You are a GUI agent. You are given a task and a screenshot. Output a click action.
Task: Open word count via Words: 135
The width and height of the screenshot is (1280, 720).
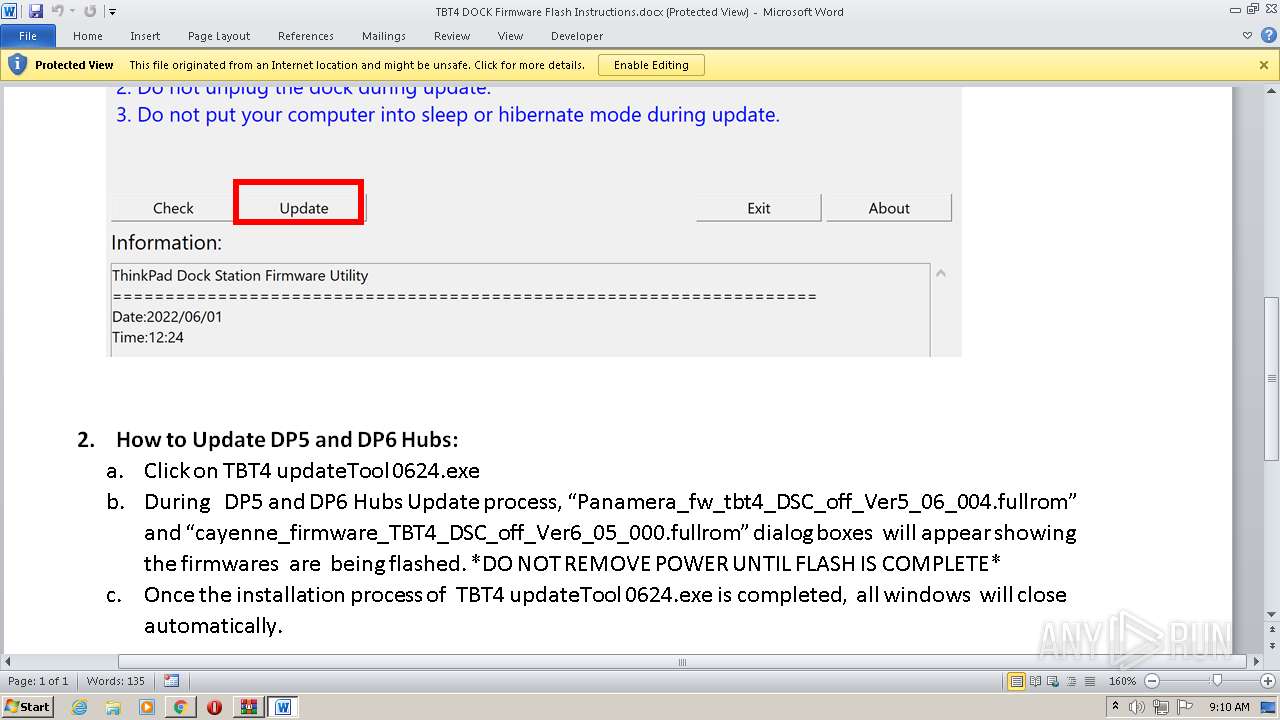tap(116, 681)
